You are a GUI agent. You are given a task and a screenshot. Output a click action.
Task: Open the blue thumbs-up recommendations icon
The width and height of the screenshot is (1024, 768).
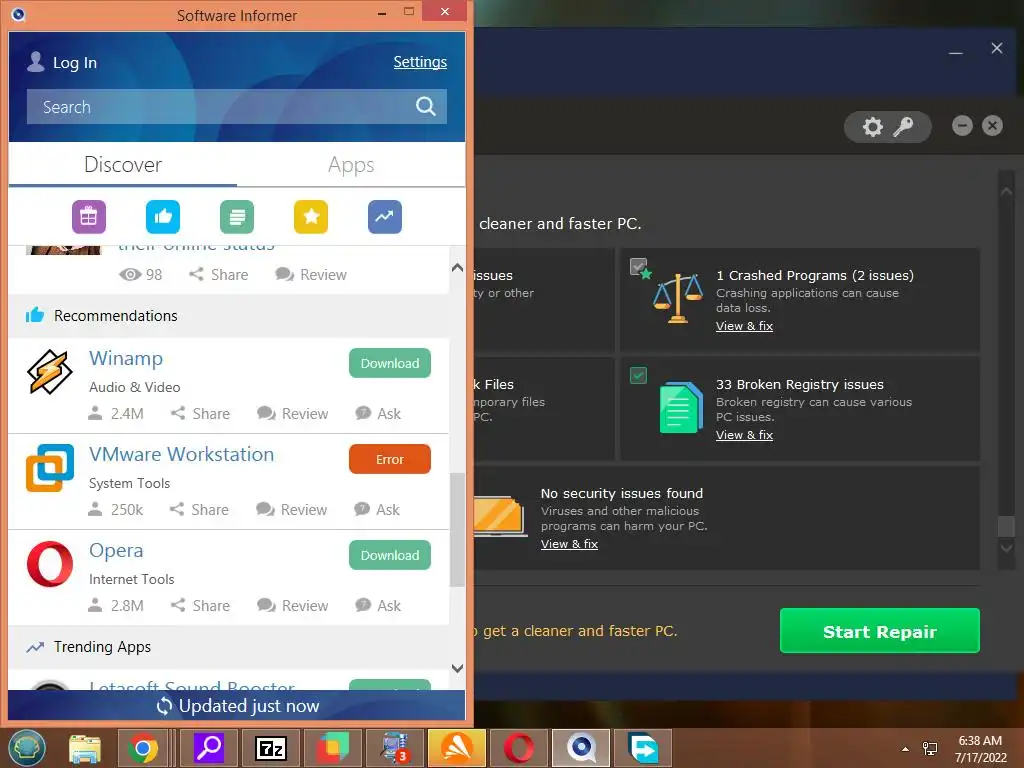click(163, 217)
